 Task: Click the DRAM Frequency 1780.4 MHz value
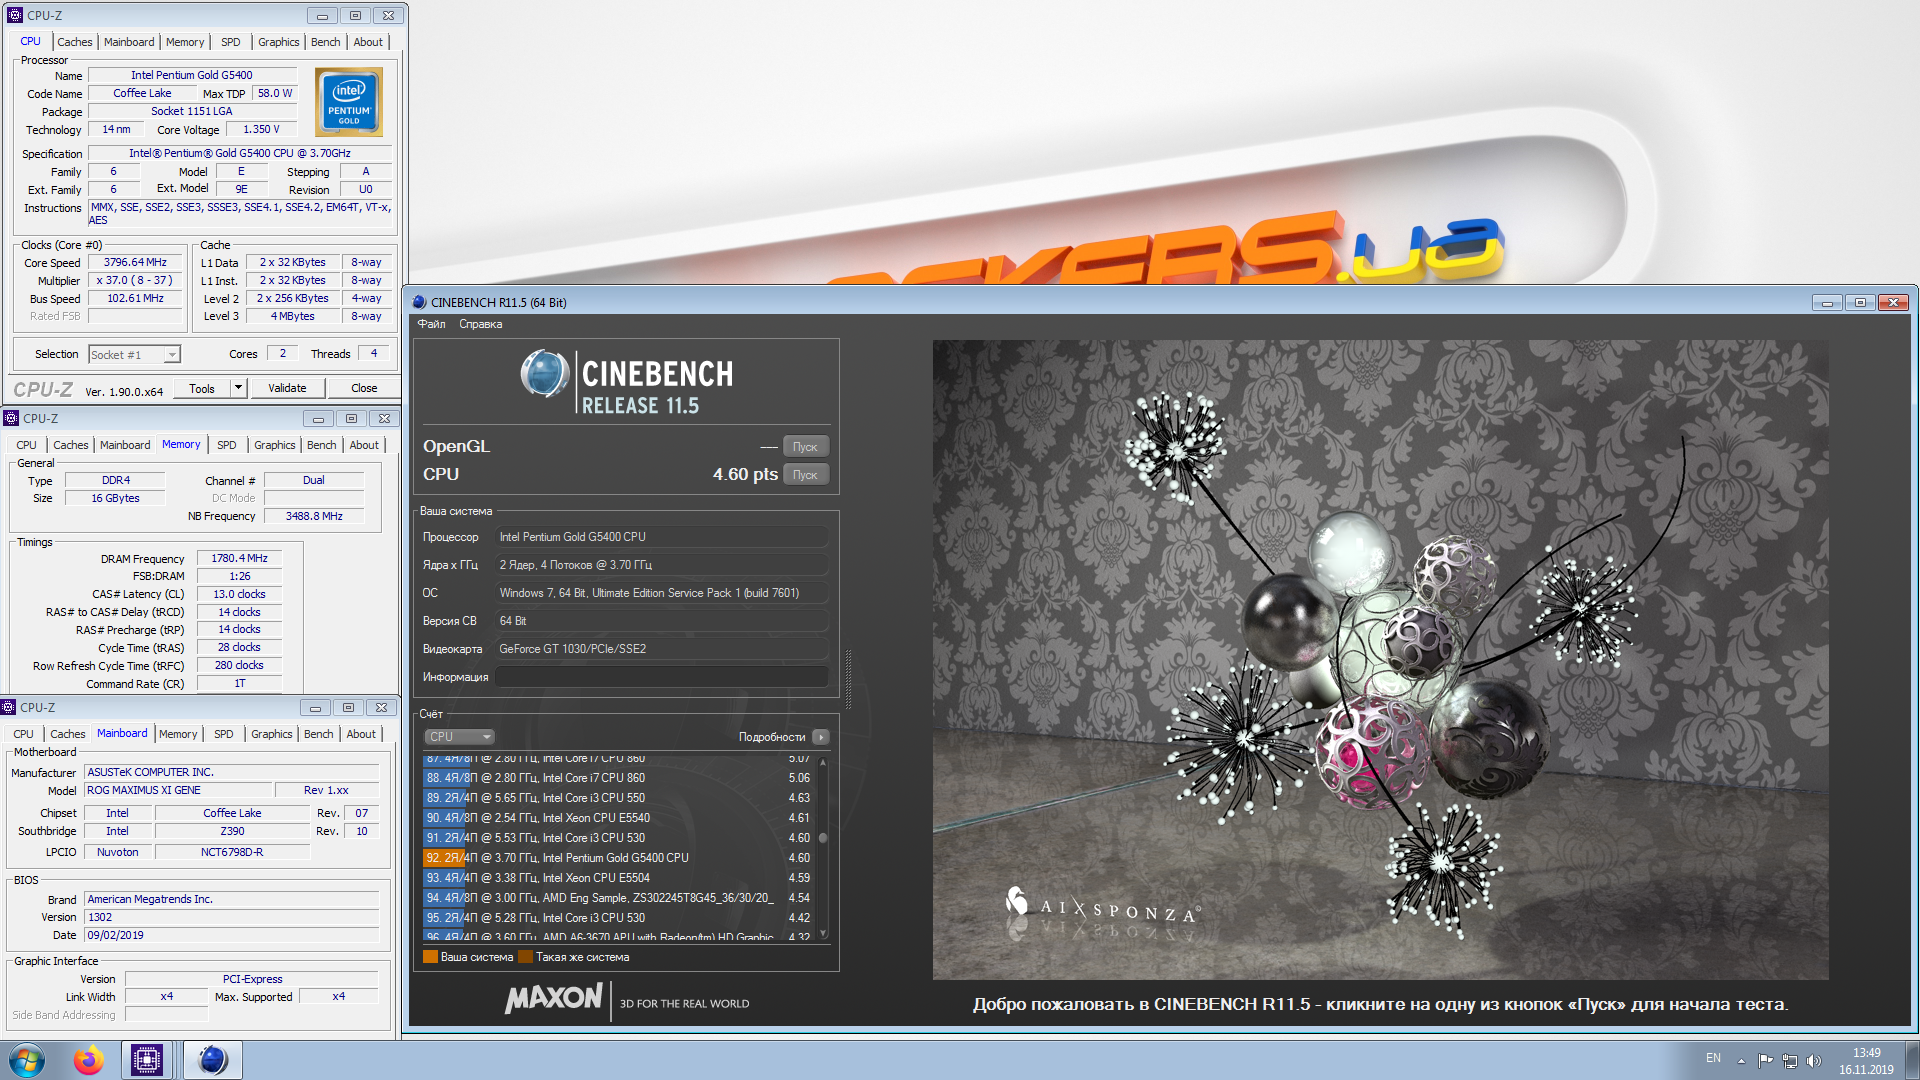pyautogui.click(x=239, y=558)
